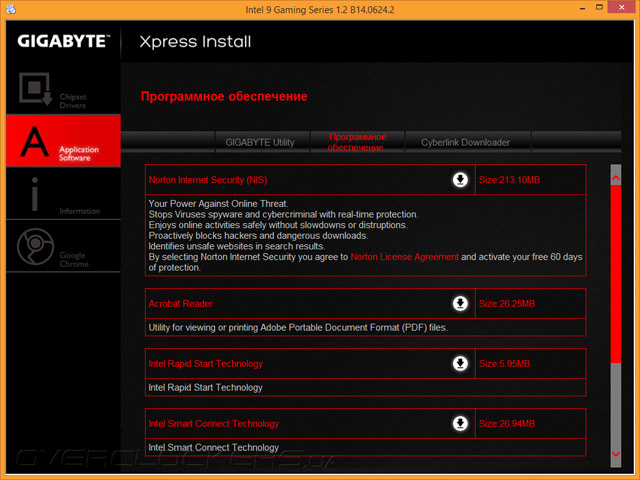Click the red Intel Rapid Start Technology title
Screen dimensions: 640x480
coord(205,364)
